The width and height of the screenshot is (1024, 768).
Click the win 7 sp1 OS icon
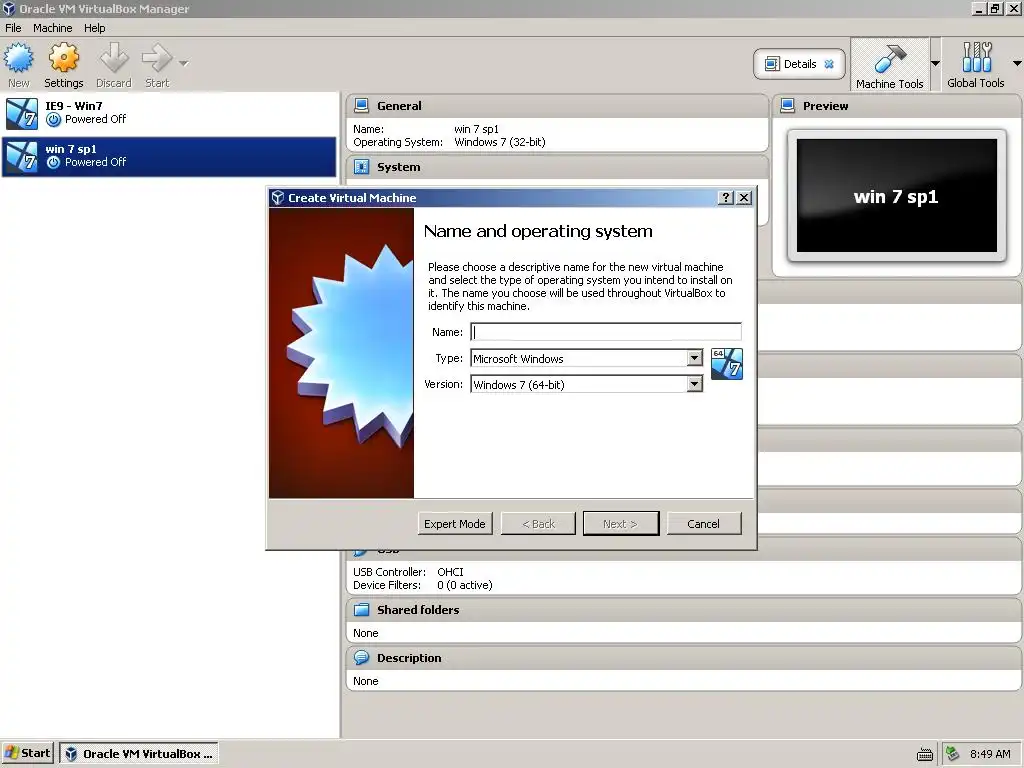pos(22,157)
